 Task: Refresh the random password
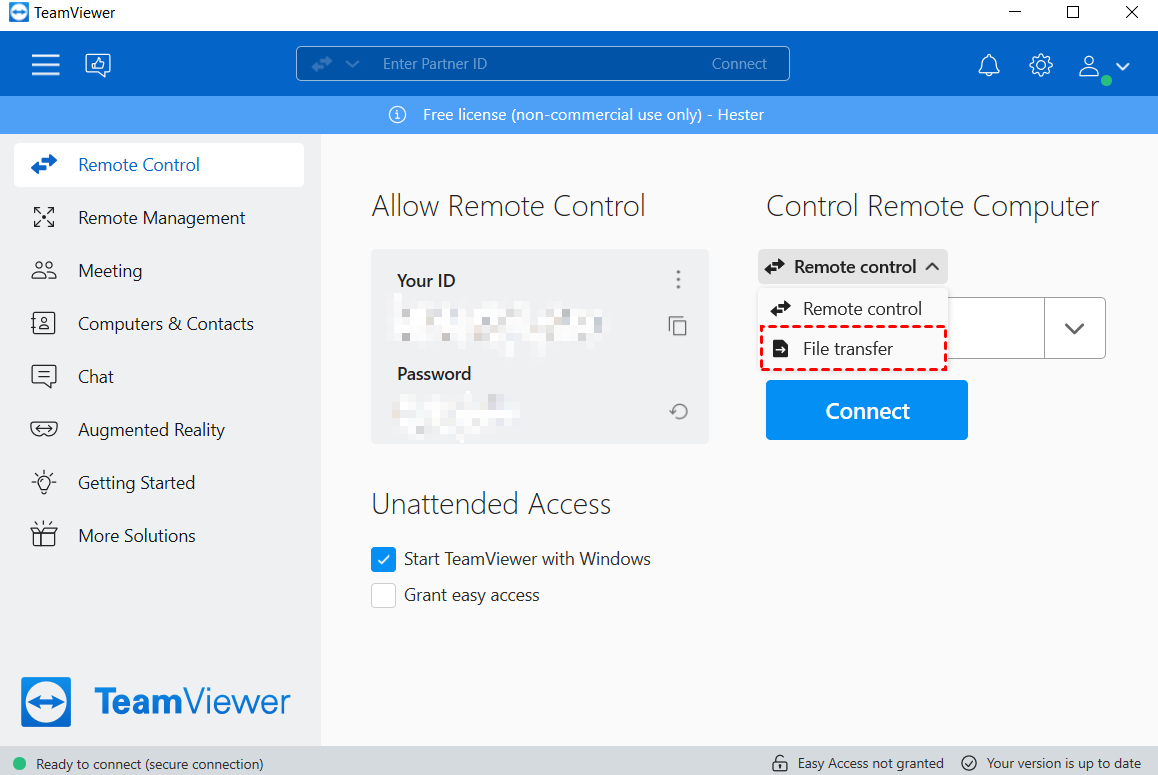coord(679,411)
